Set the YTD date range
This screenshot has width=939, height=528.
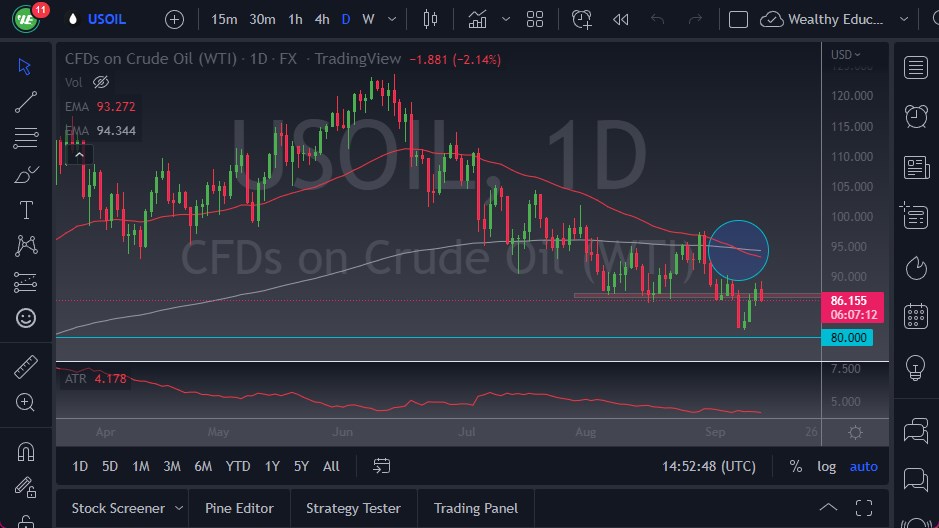coord(238,466)
